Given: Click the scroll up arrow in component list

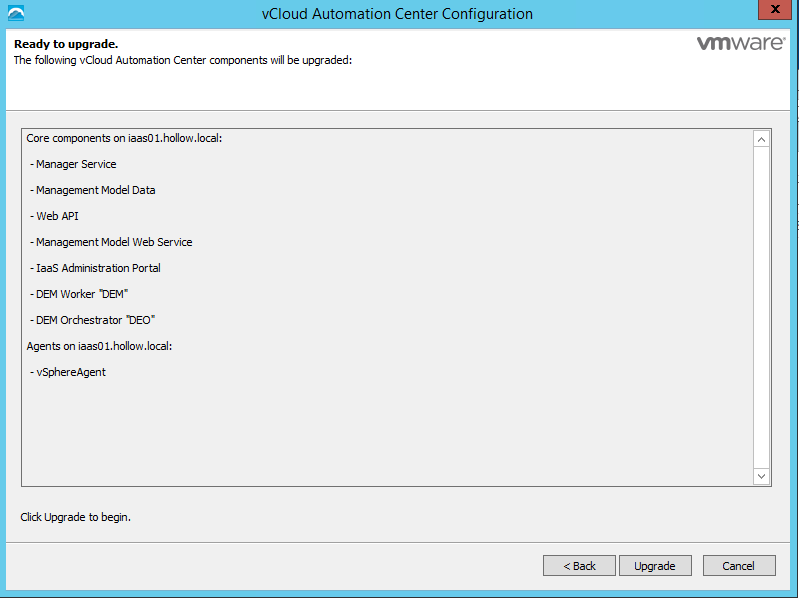Looking at the screenshot, I should [x=761, y=139].
